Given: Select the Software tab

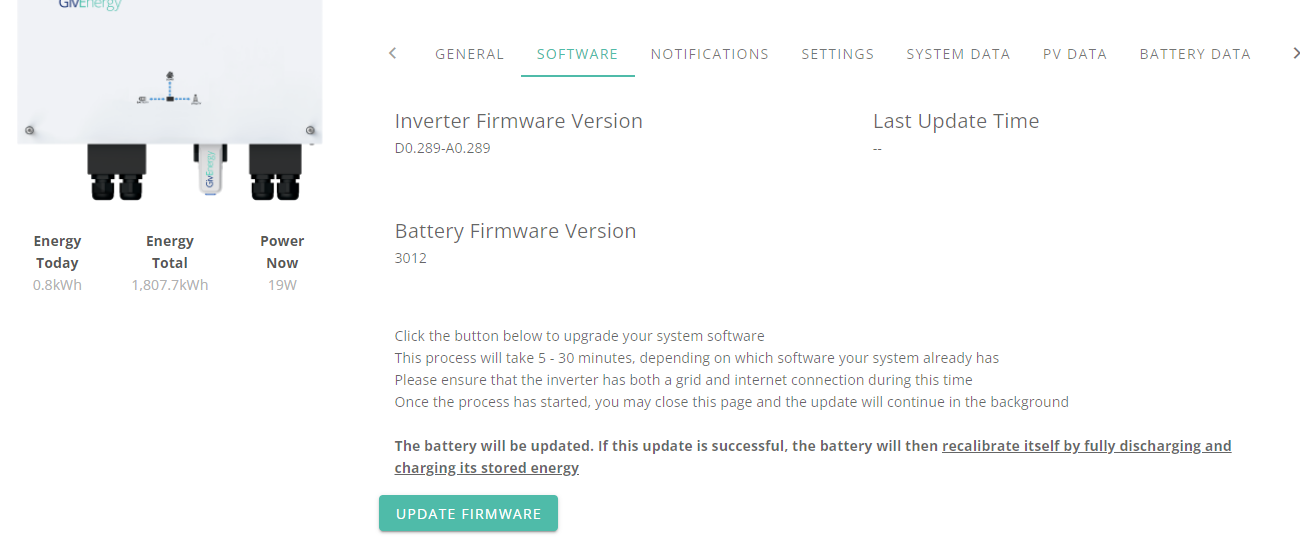Looking at the screenshot, I should click(578, 54).
